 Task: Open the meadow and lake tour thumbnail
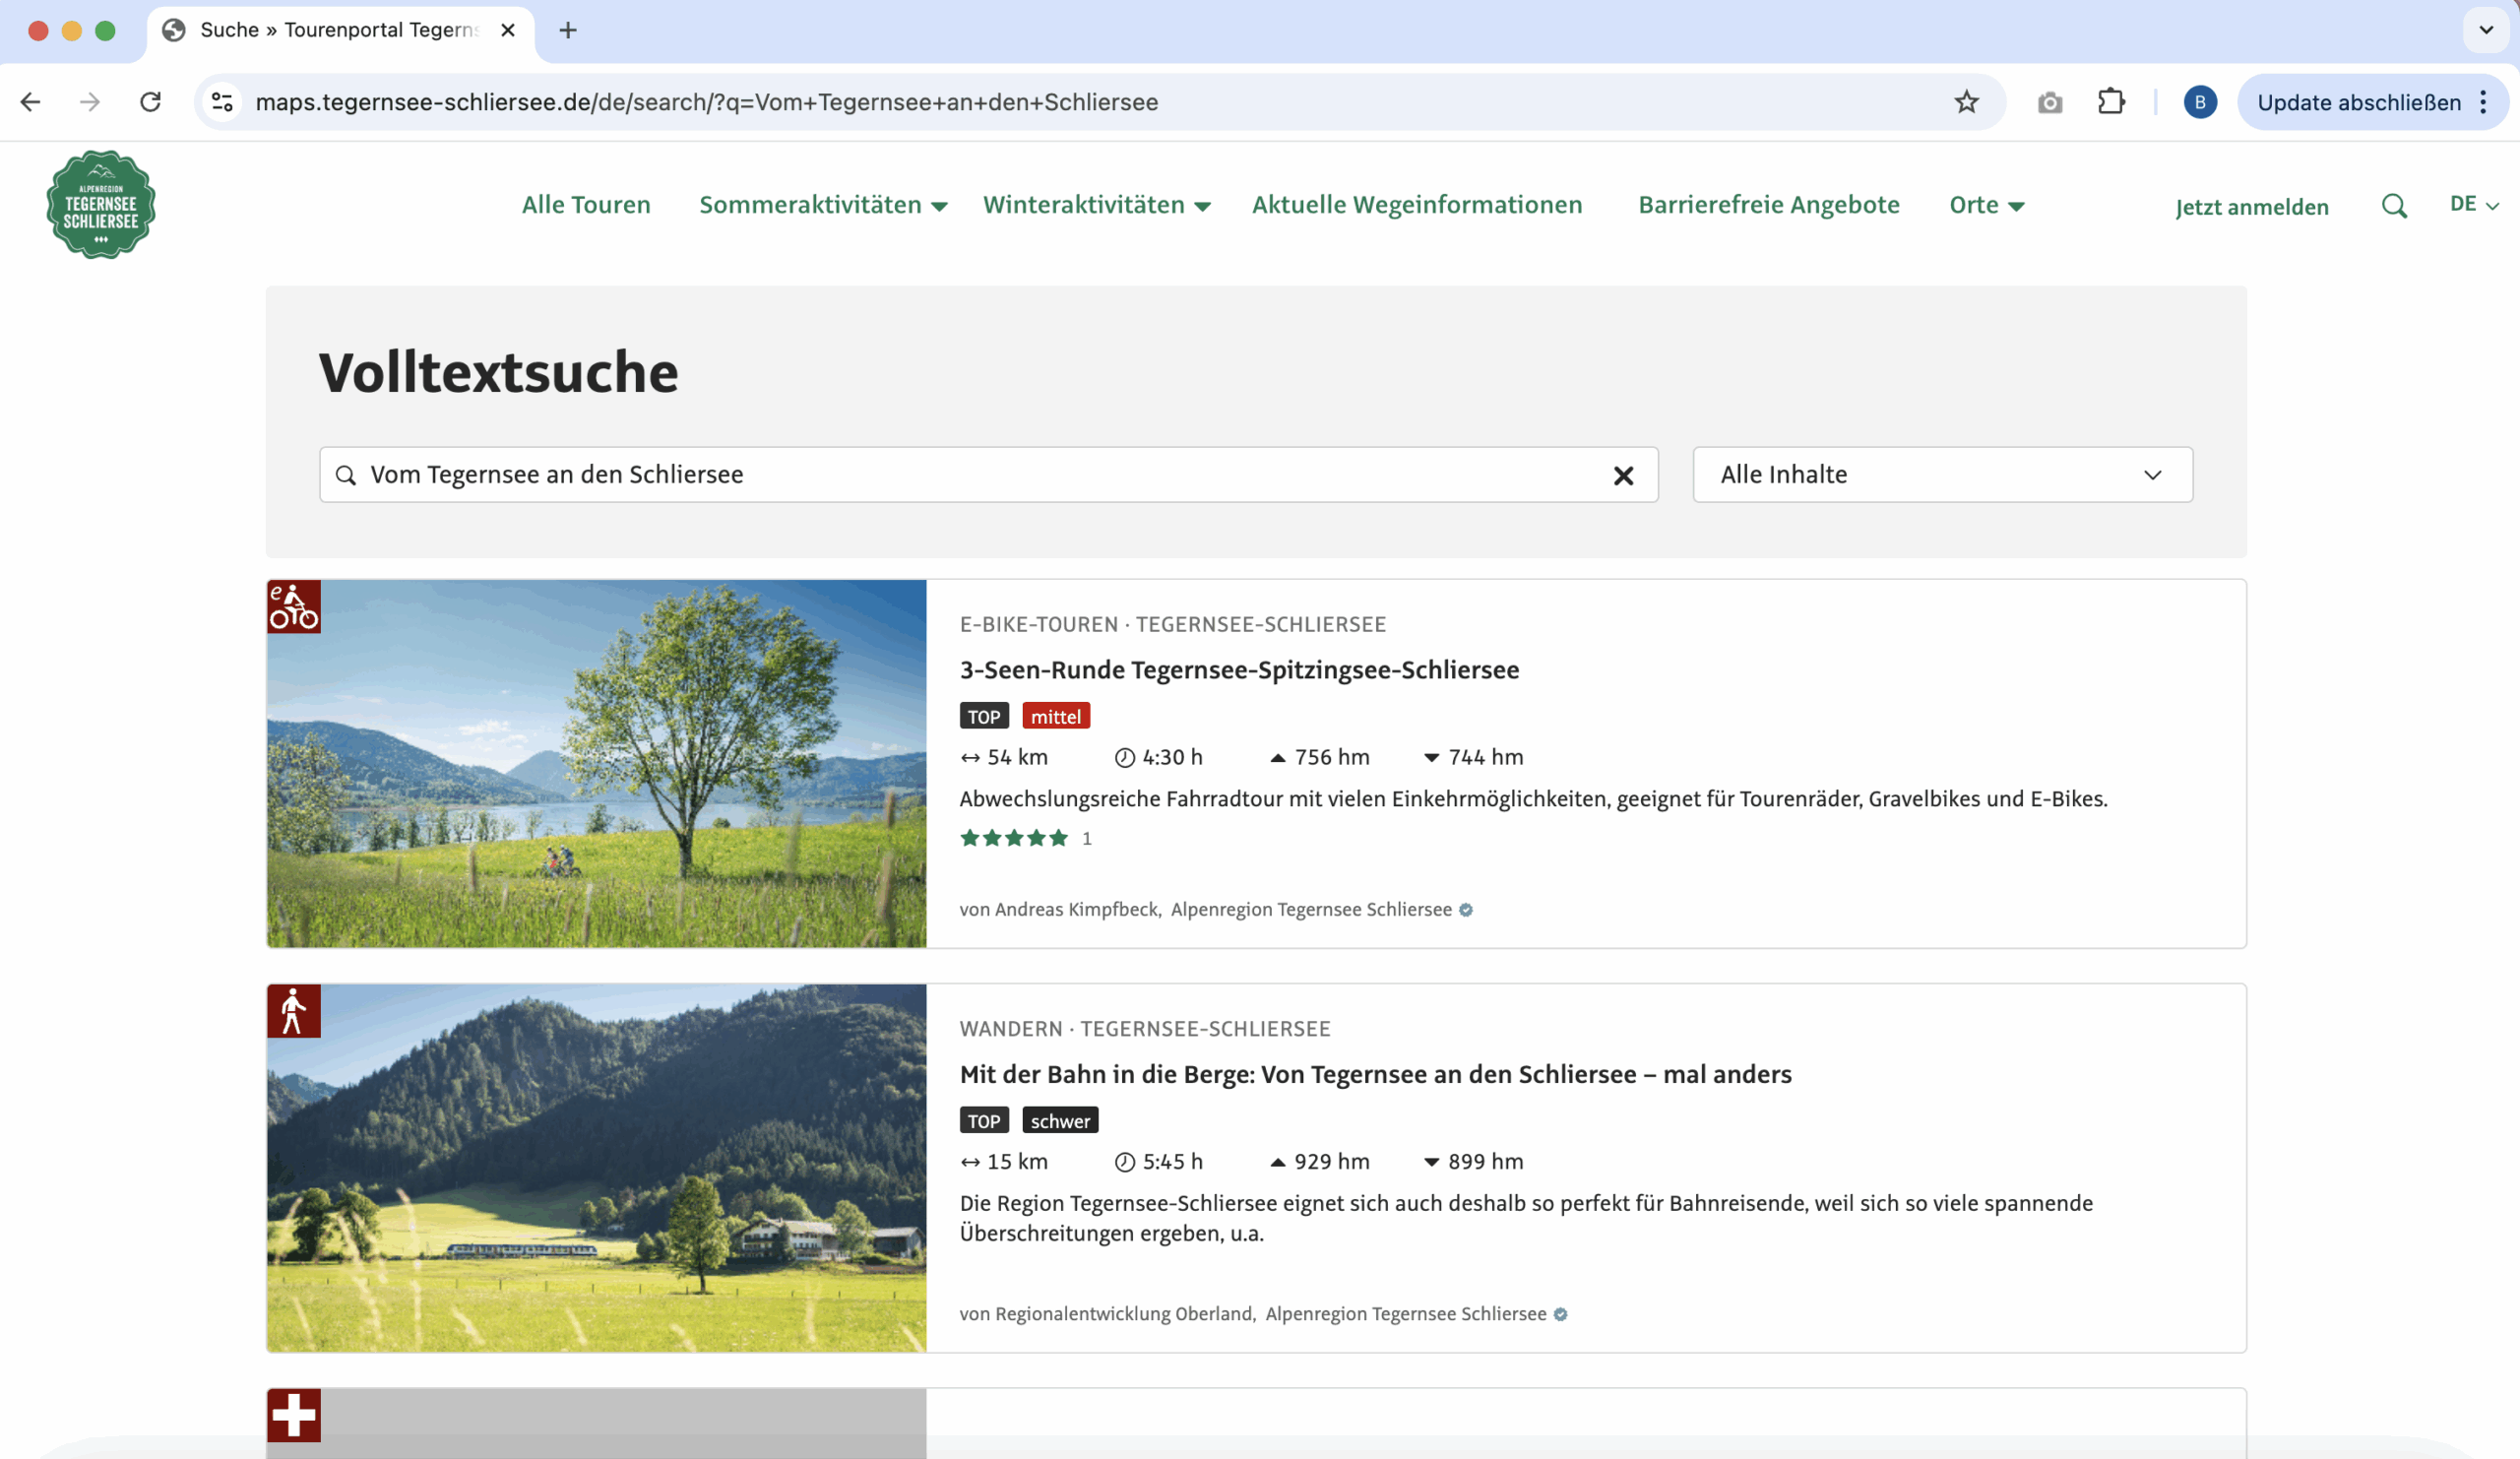point(596,764)
